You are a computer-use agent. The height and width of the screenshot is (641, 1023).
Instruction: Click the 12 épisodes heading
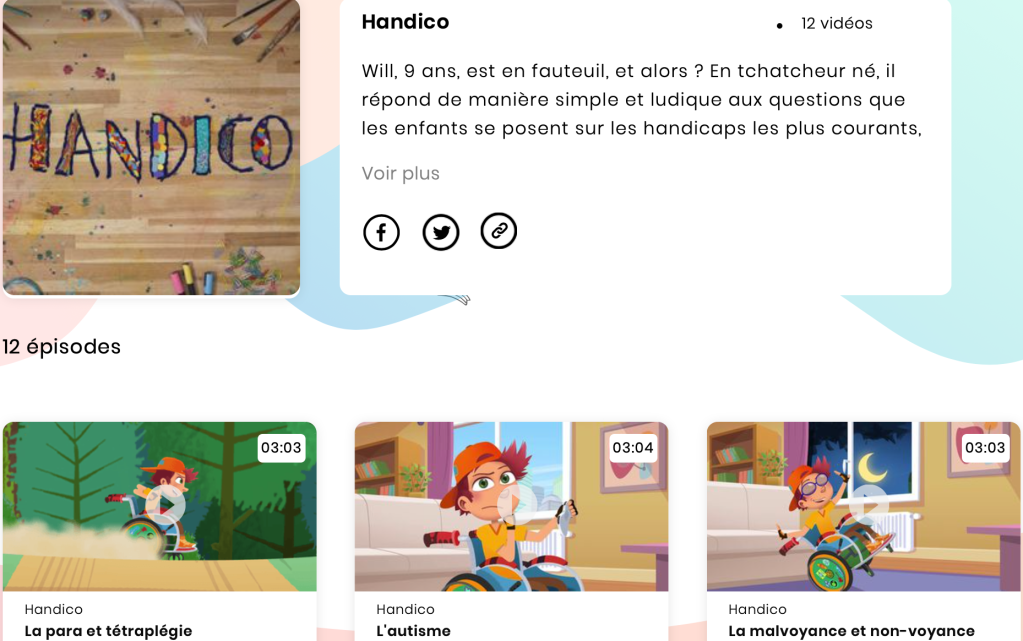61,347
